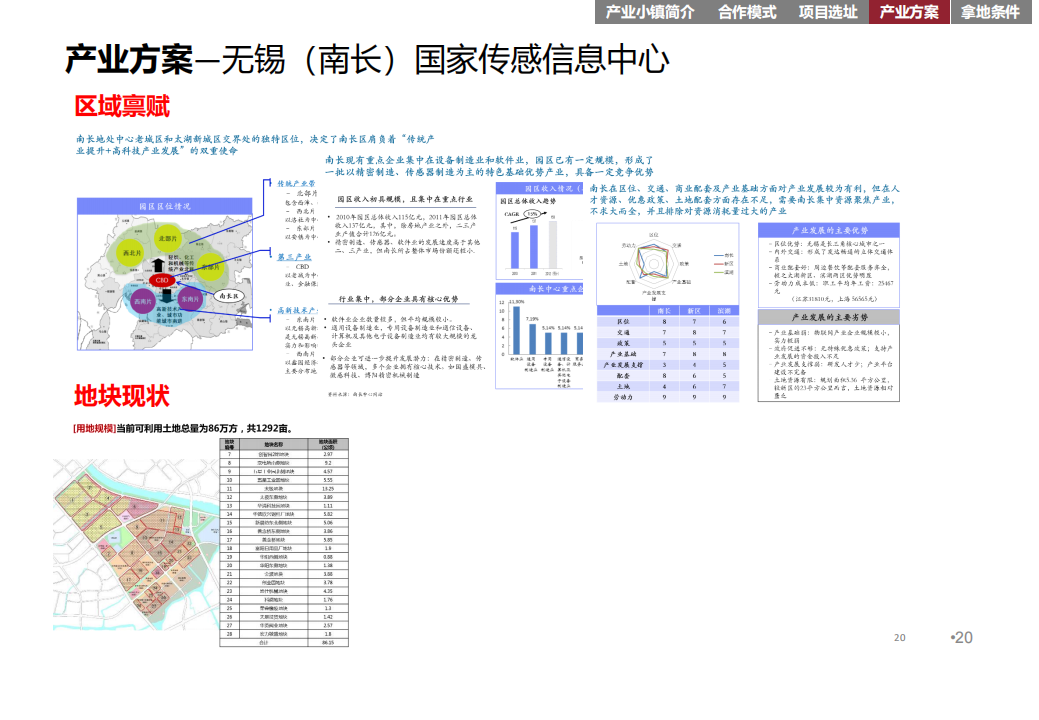The width and height of the screenshot is (1039, 720).
Task: Select the red heading 地块现状
Action: point(121,395)
